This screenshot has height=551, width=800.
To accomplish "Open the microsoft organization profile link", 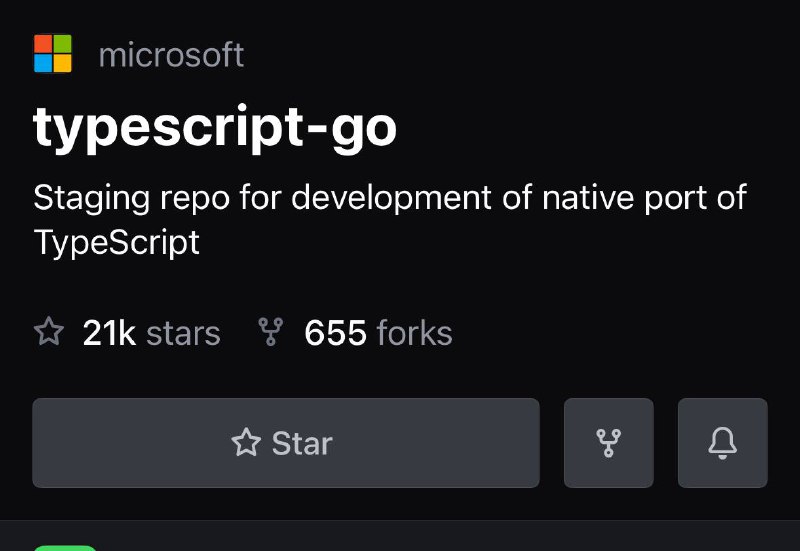I will [171, 55].
